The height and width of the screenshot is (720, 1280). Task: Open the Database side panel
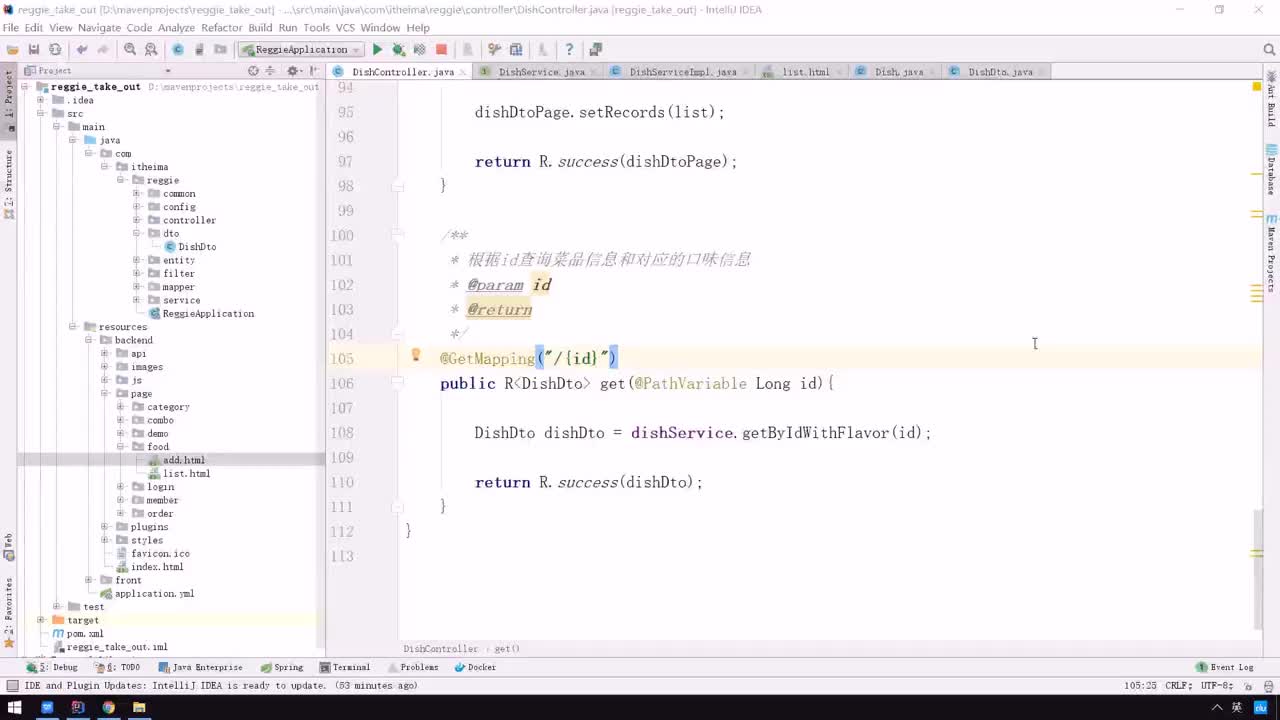tap(1271, 171)
